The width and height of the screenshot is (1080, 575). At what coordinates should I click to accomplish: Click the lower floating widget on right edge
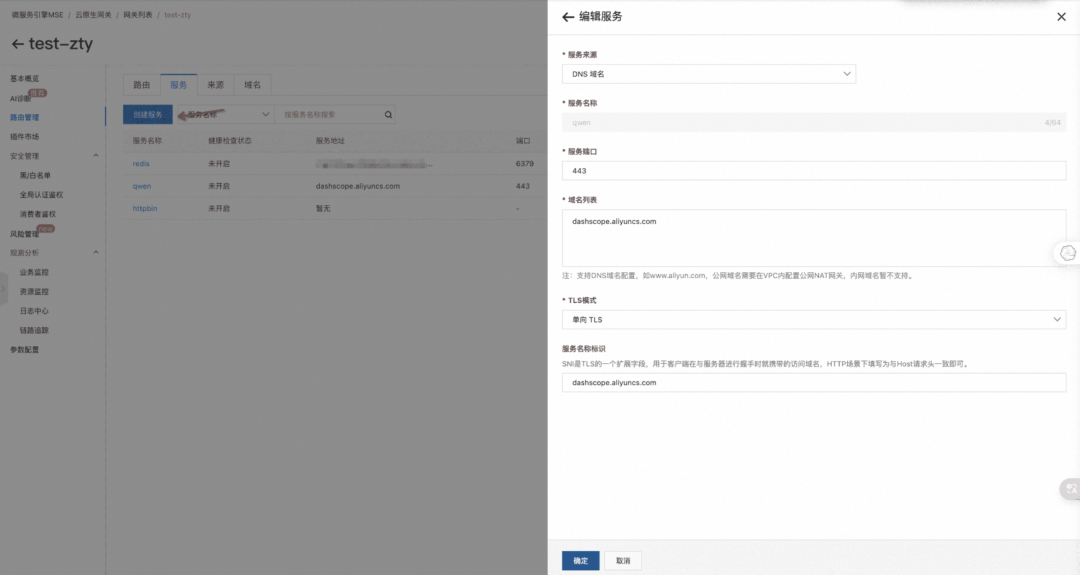pyautogui.click(x=1070, y=489)
